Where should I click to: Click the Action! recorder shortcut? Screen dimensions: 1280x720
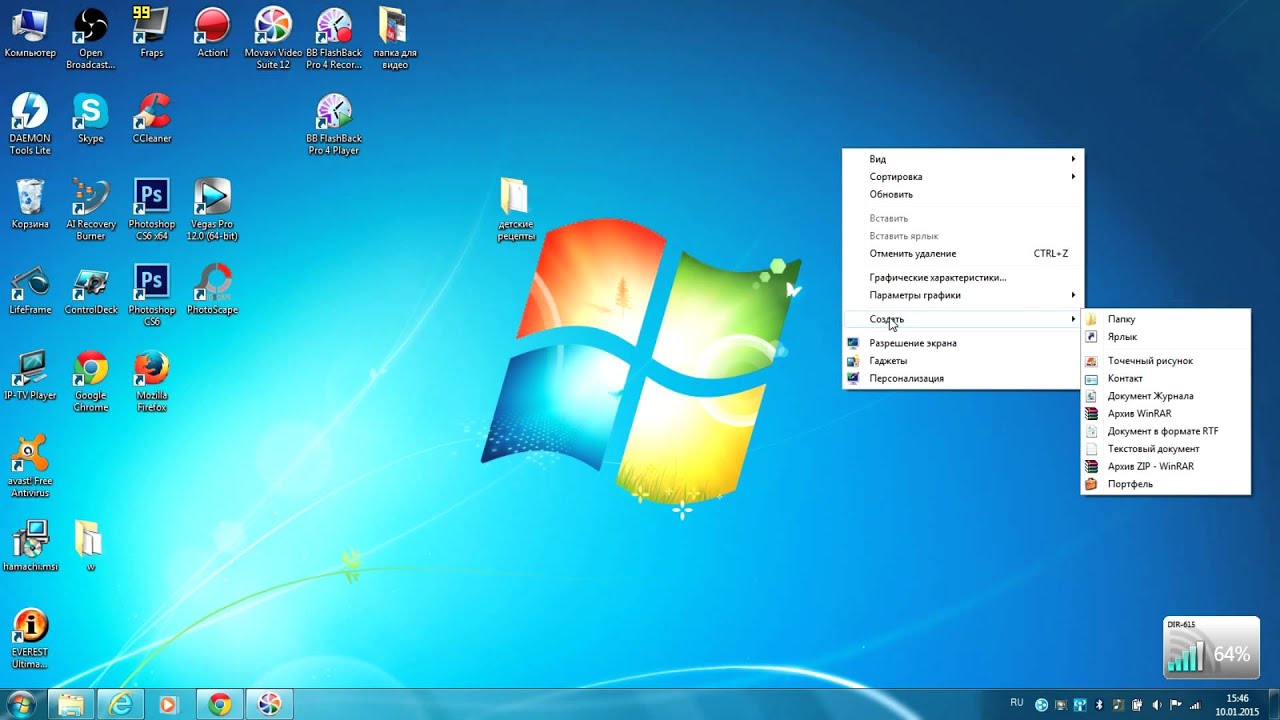click(x=212, y=33)
